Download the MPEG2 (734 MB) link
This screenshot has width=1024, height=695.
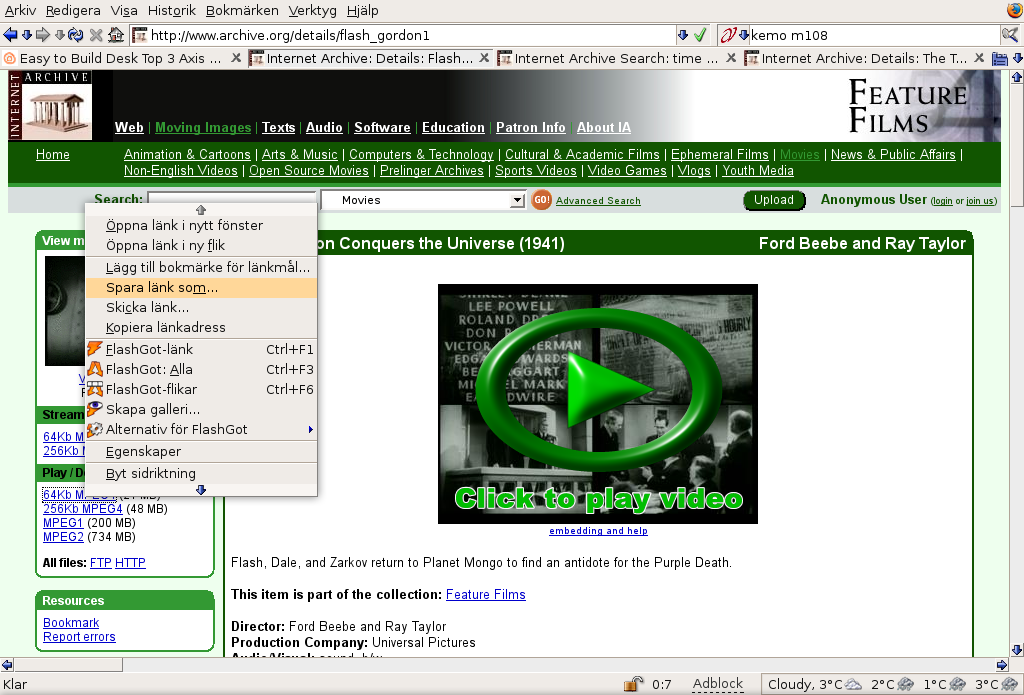(x=63, y=537)
